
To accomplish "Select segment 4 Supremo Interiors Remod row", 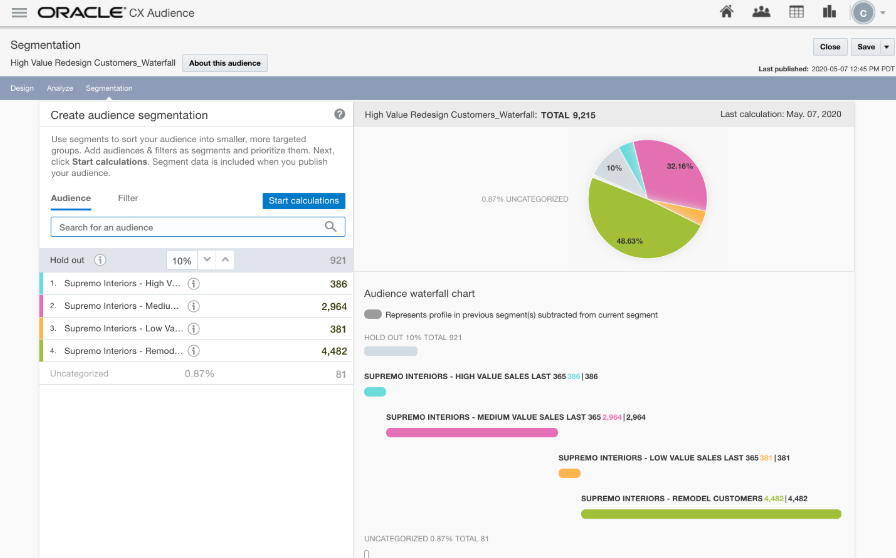I will pyautogui.click(x=195, y=351).
